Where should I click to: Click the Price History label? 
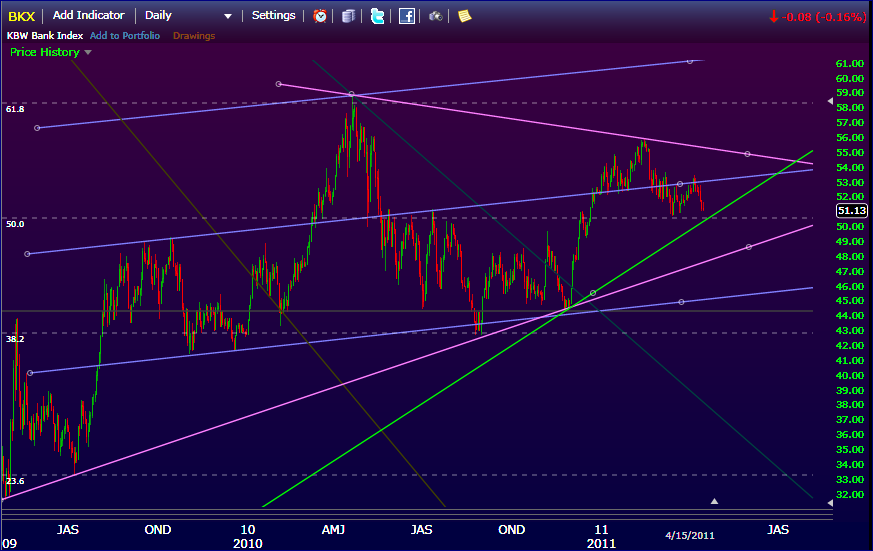(x=45, y=52)
